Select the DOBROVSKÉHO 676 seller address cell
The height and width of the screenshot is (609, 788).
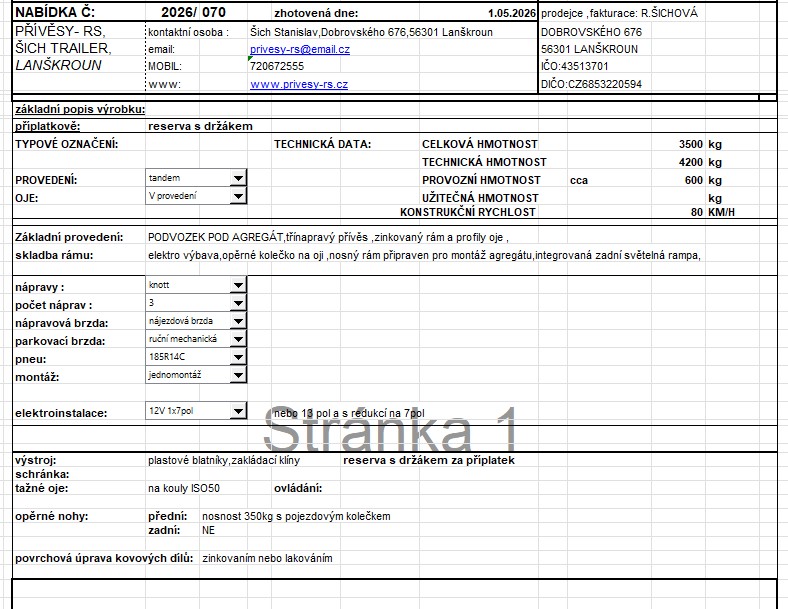point(591,32)
